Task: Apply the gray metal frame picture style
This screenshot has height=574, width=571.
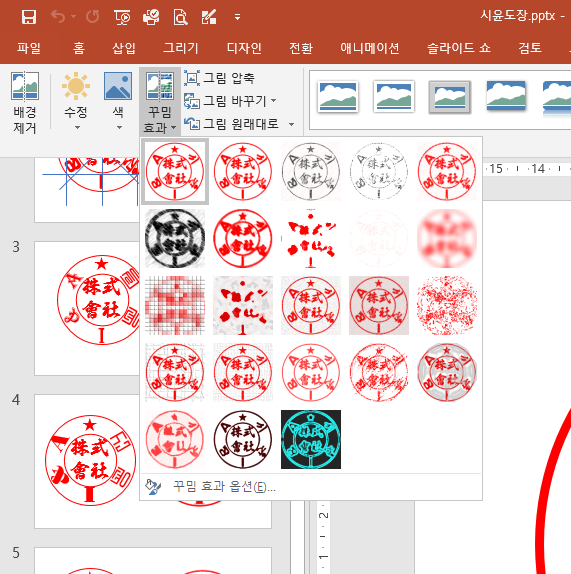Action: coord(450,97)
